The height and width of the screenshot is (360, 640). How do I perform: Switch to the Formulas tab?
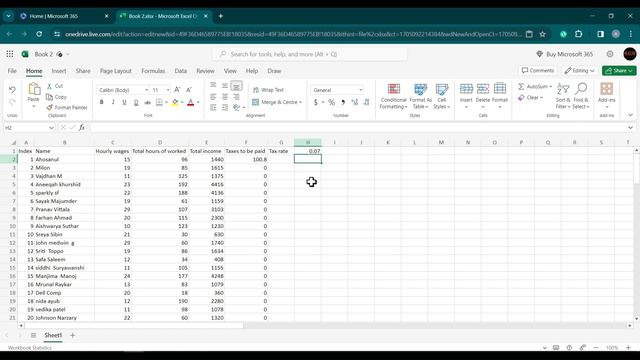click(153, 71)
